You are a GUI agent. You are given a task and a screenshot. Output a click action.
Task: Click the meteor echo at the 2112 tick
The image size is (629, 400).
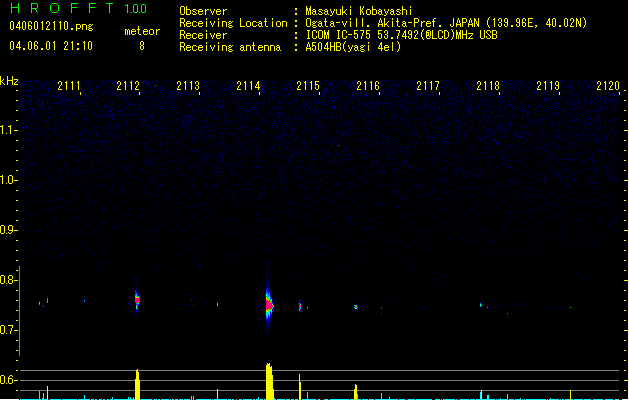137,300
